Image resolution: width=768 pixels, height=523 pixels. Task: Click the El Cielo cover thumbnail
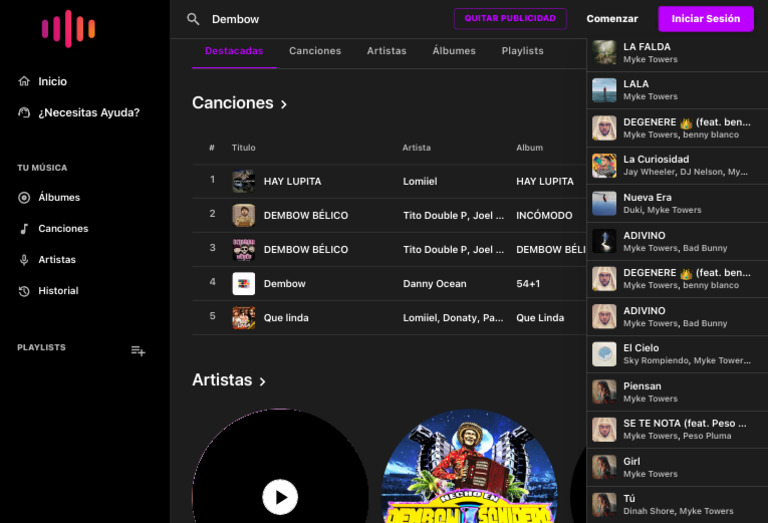[604, 354]
